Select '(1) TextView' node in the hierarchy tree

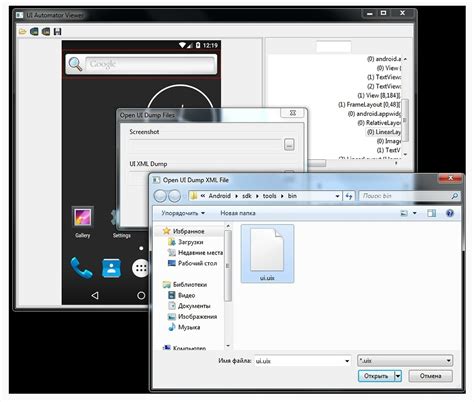coord(384,77)
